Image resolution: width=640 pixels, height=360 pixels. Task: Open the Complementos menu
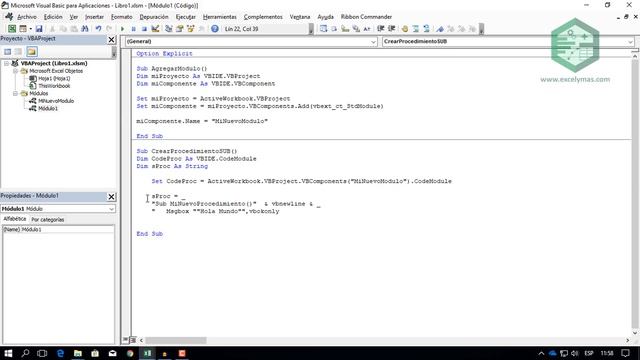(263, 17)
